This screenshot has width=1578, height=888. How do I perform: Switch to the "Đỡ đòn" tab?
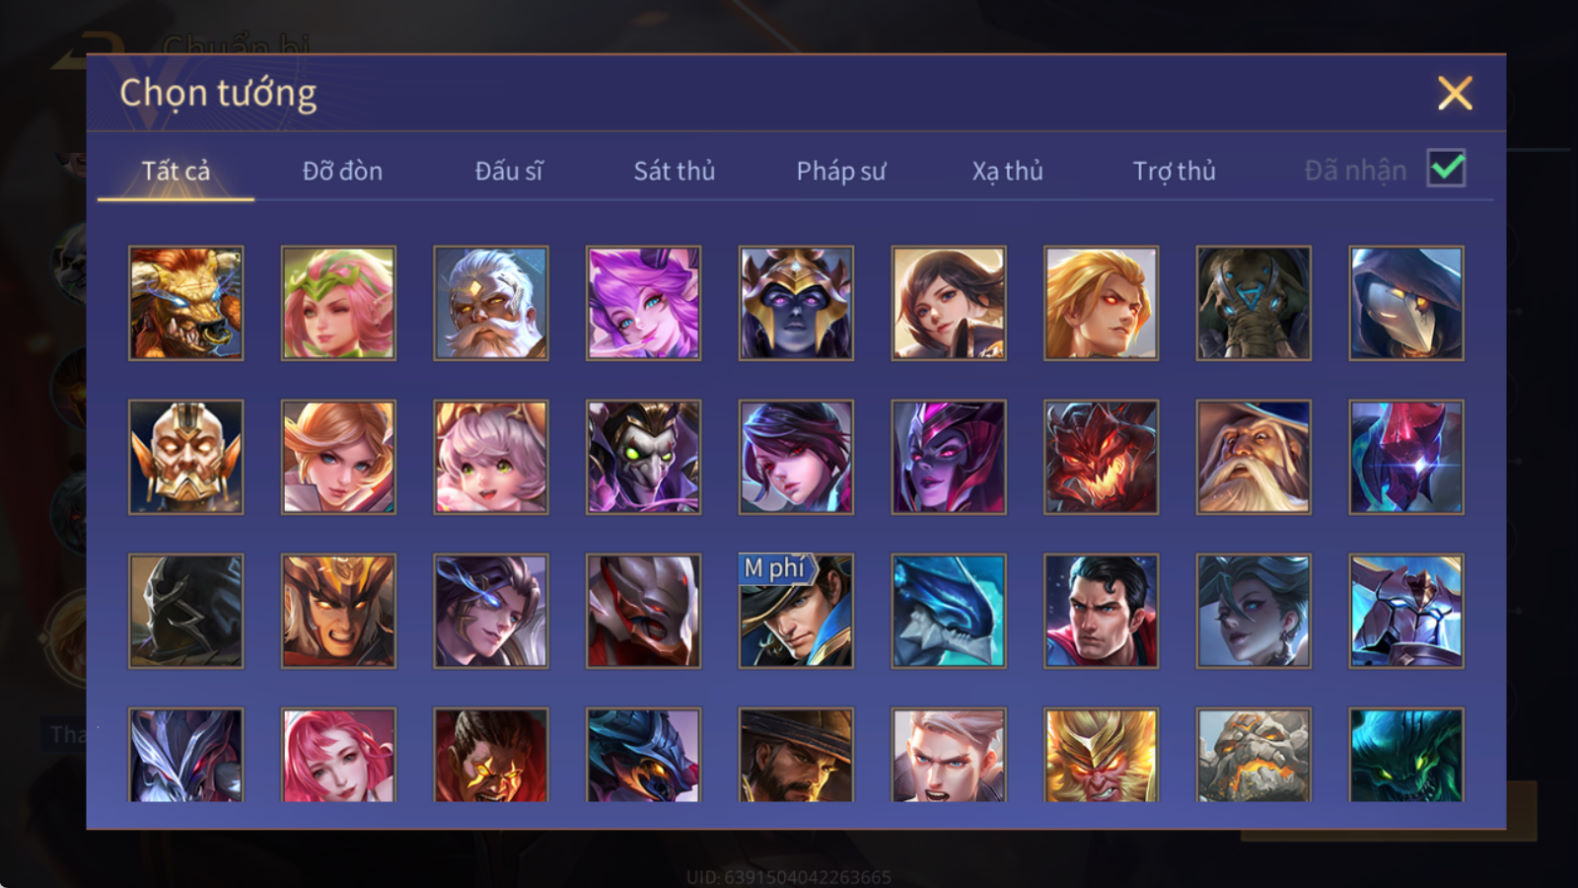point(342,171)
